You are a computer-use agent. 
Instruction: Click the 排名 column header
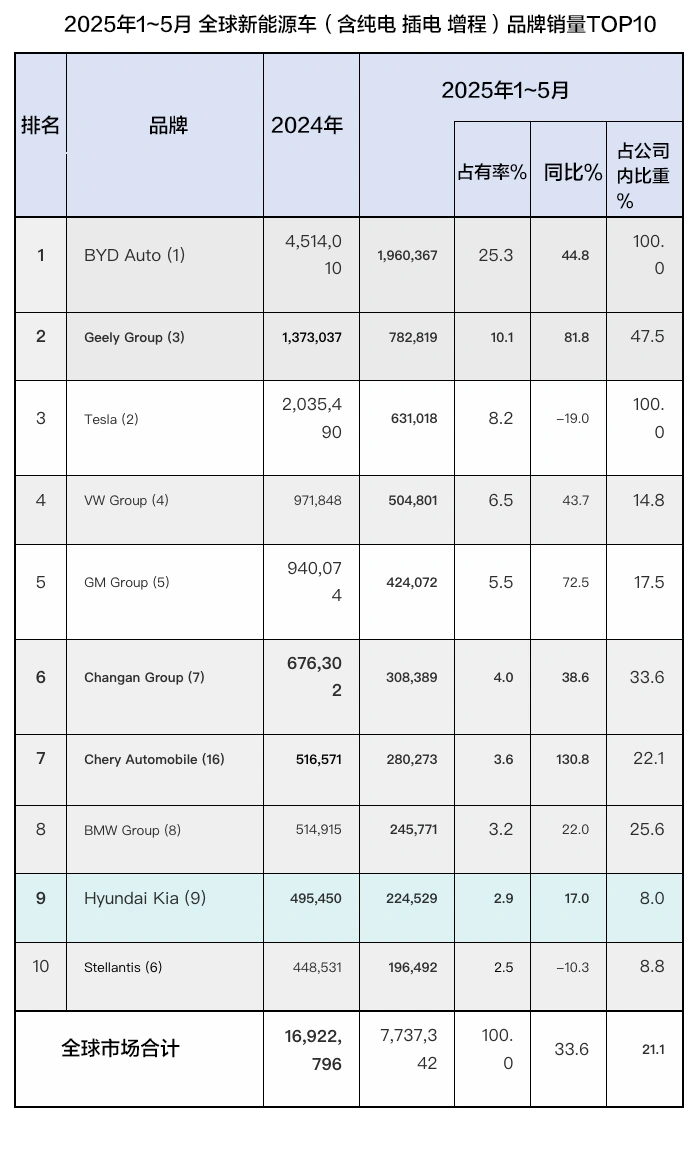point(40,135)
